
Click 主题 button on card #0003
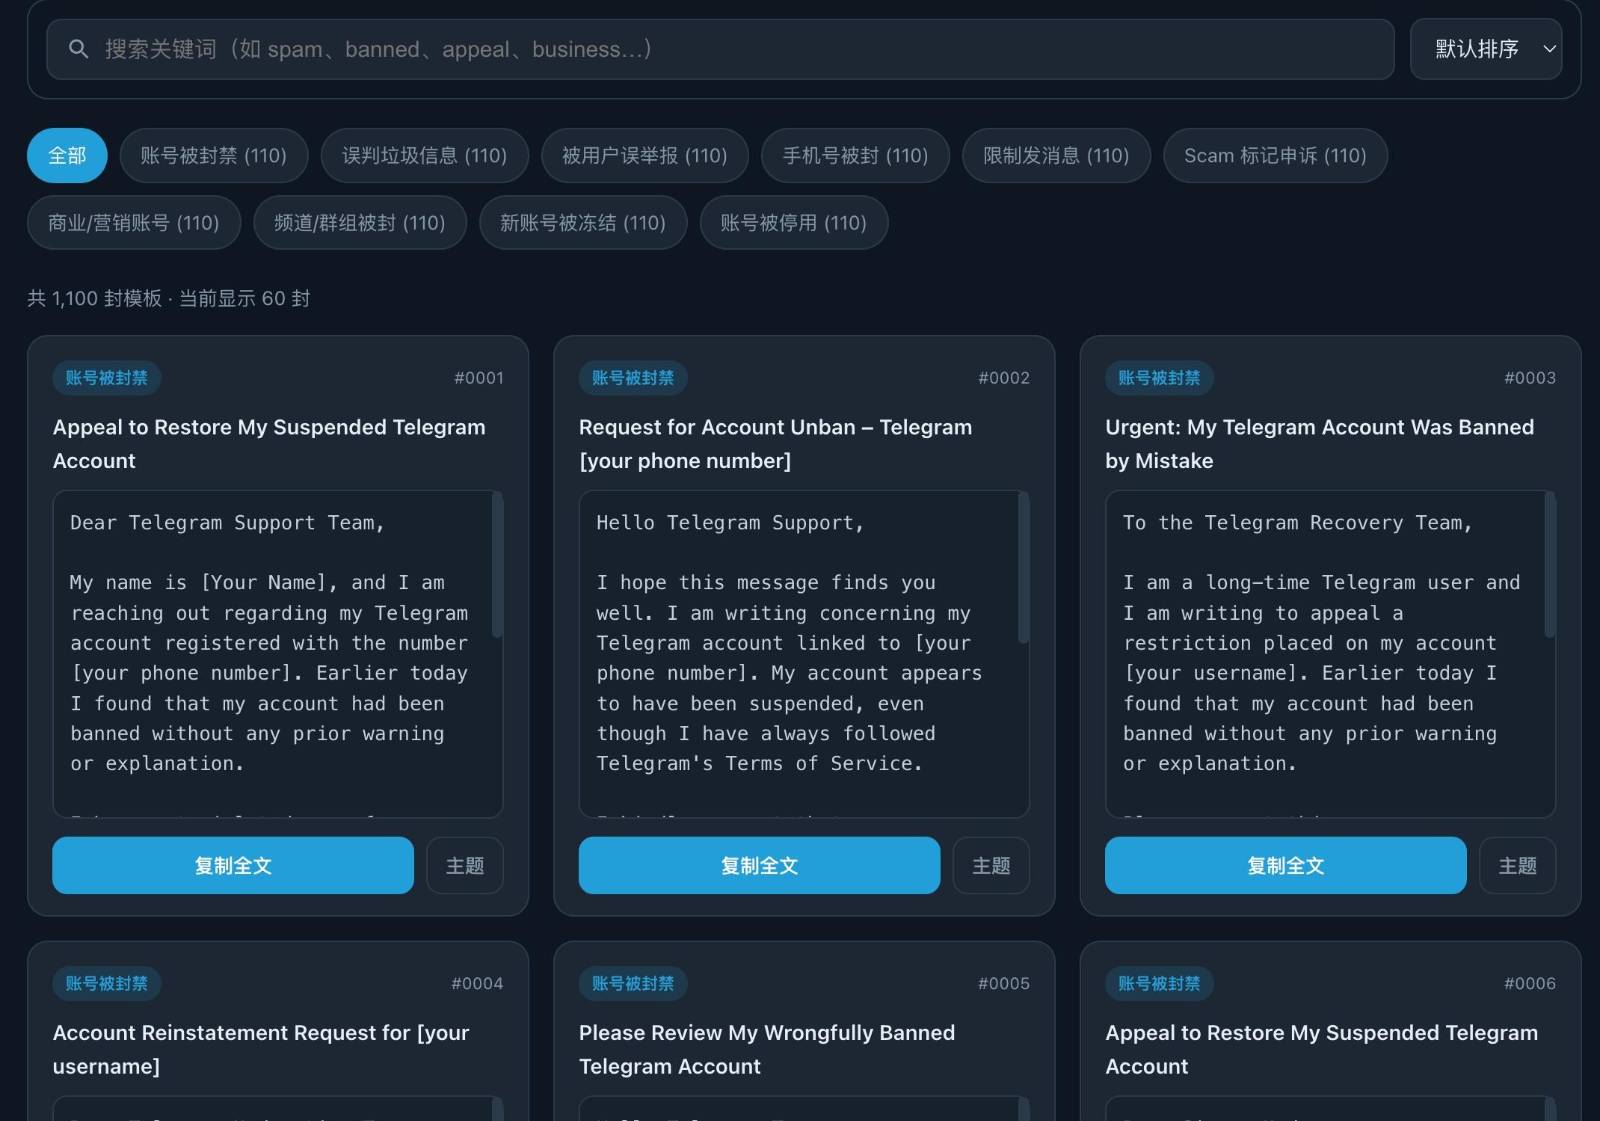[x=1518, y=865]
